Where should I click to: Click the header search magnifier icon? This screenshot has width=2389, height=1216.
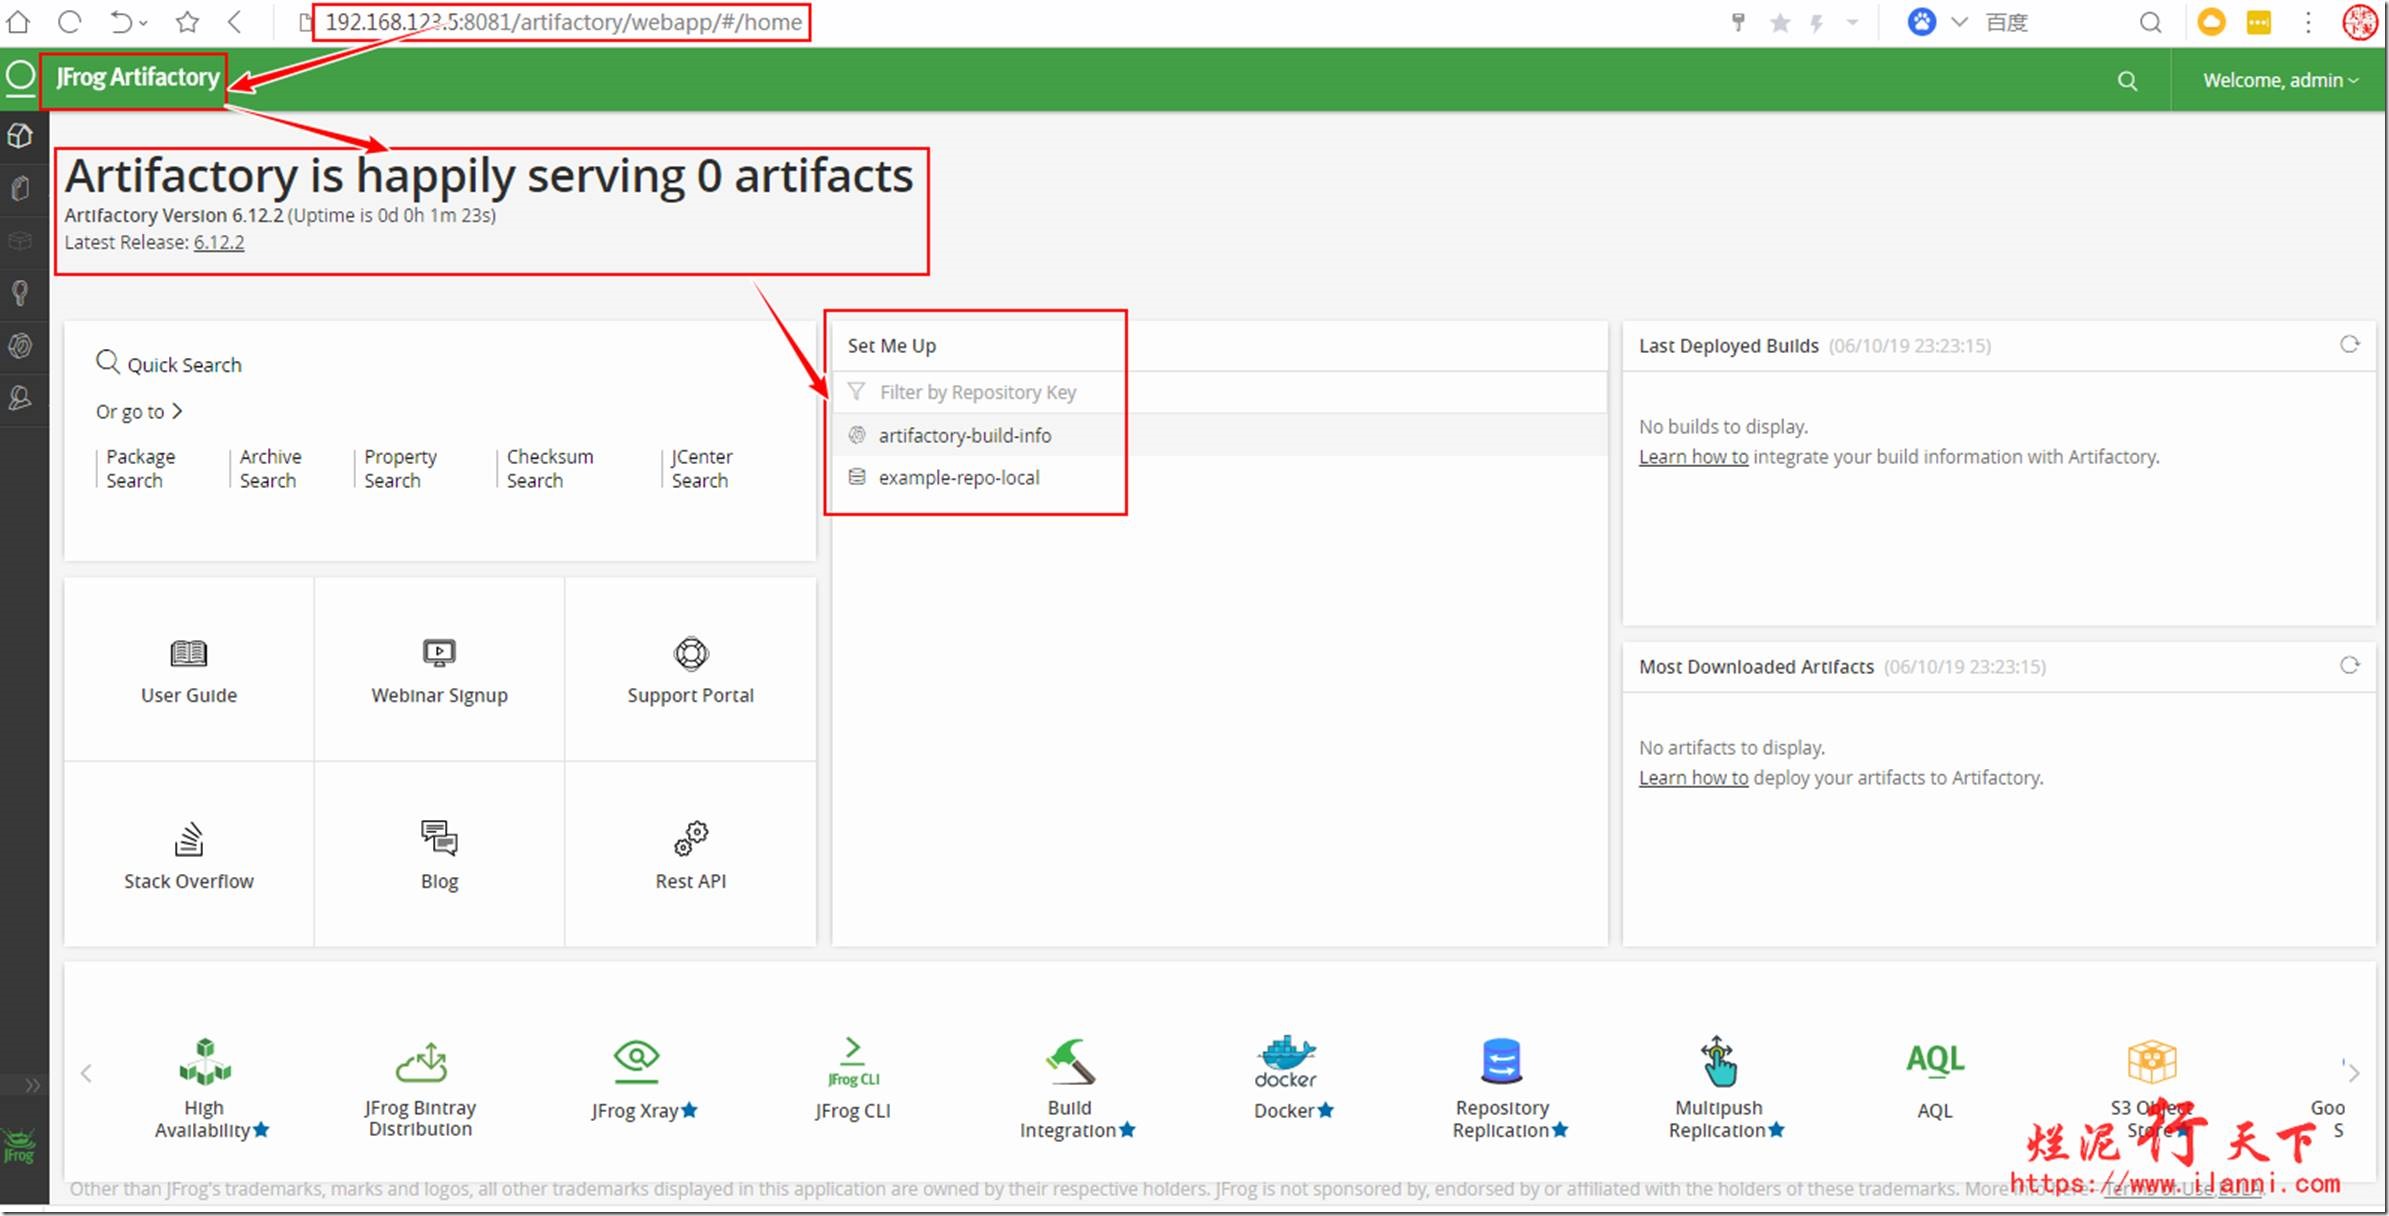[x=2127, y=81]
